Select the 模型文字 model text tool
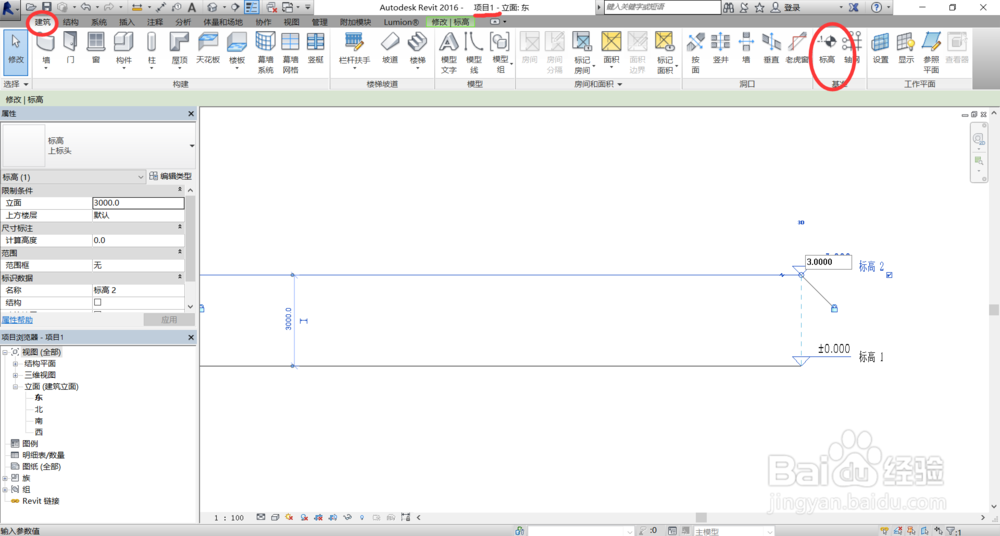The width and height of the screenshot is (1000, 536). (449, 52)
